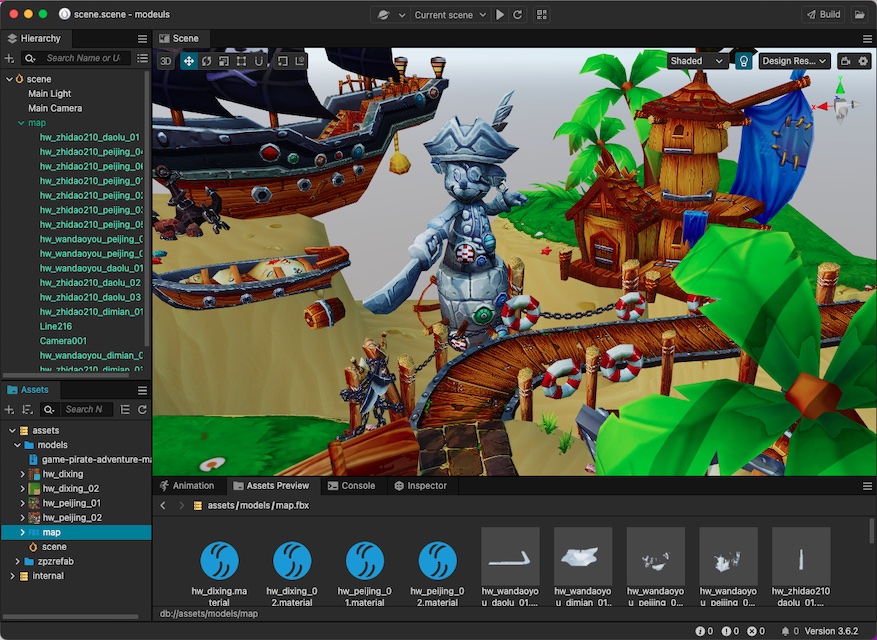Open the project folder icon

click(x=860, y=15)
